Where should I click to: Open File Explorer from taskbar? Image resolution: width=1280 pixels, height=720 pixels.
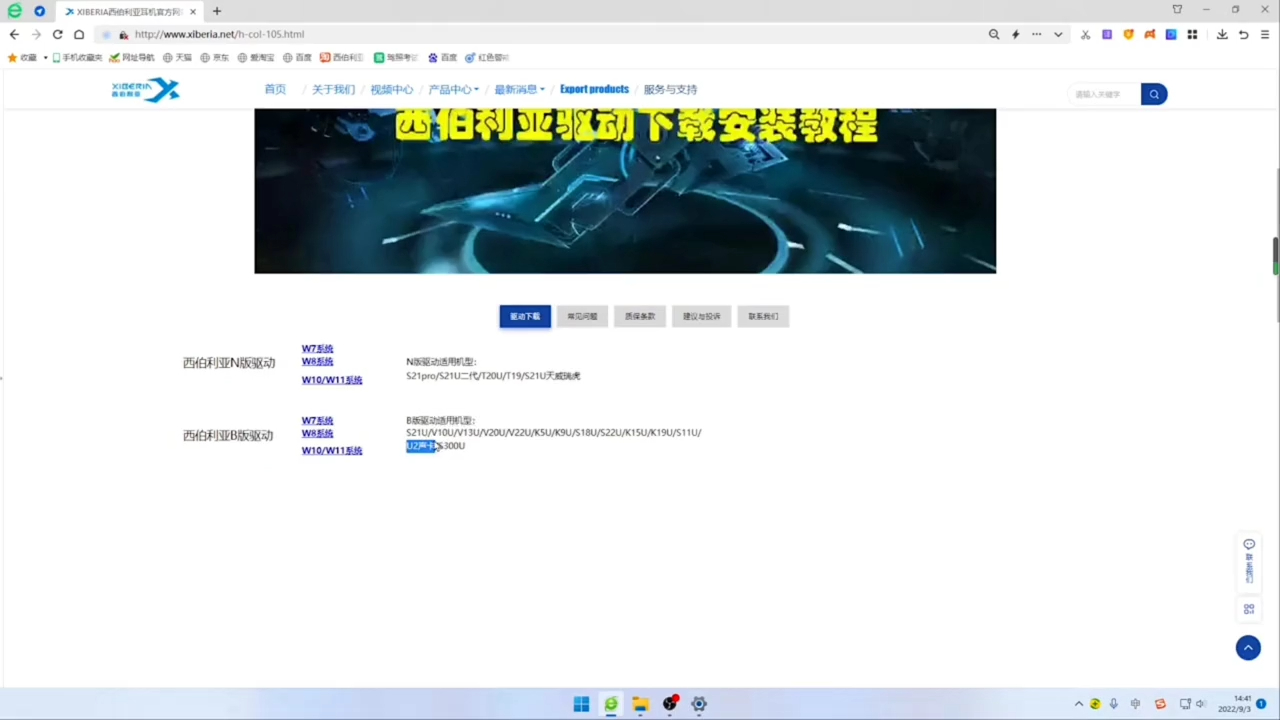point(640,704)
